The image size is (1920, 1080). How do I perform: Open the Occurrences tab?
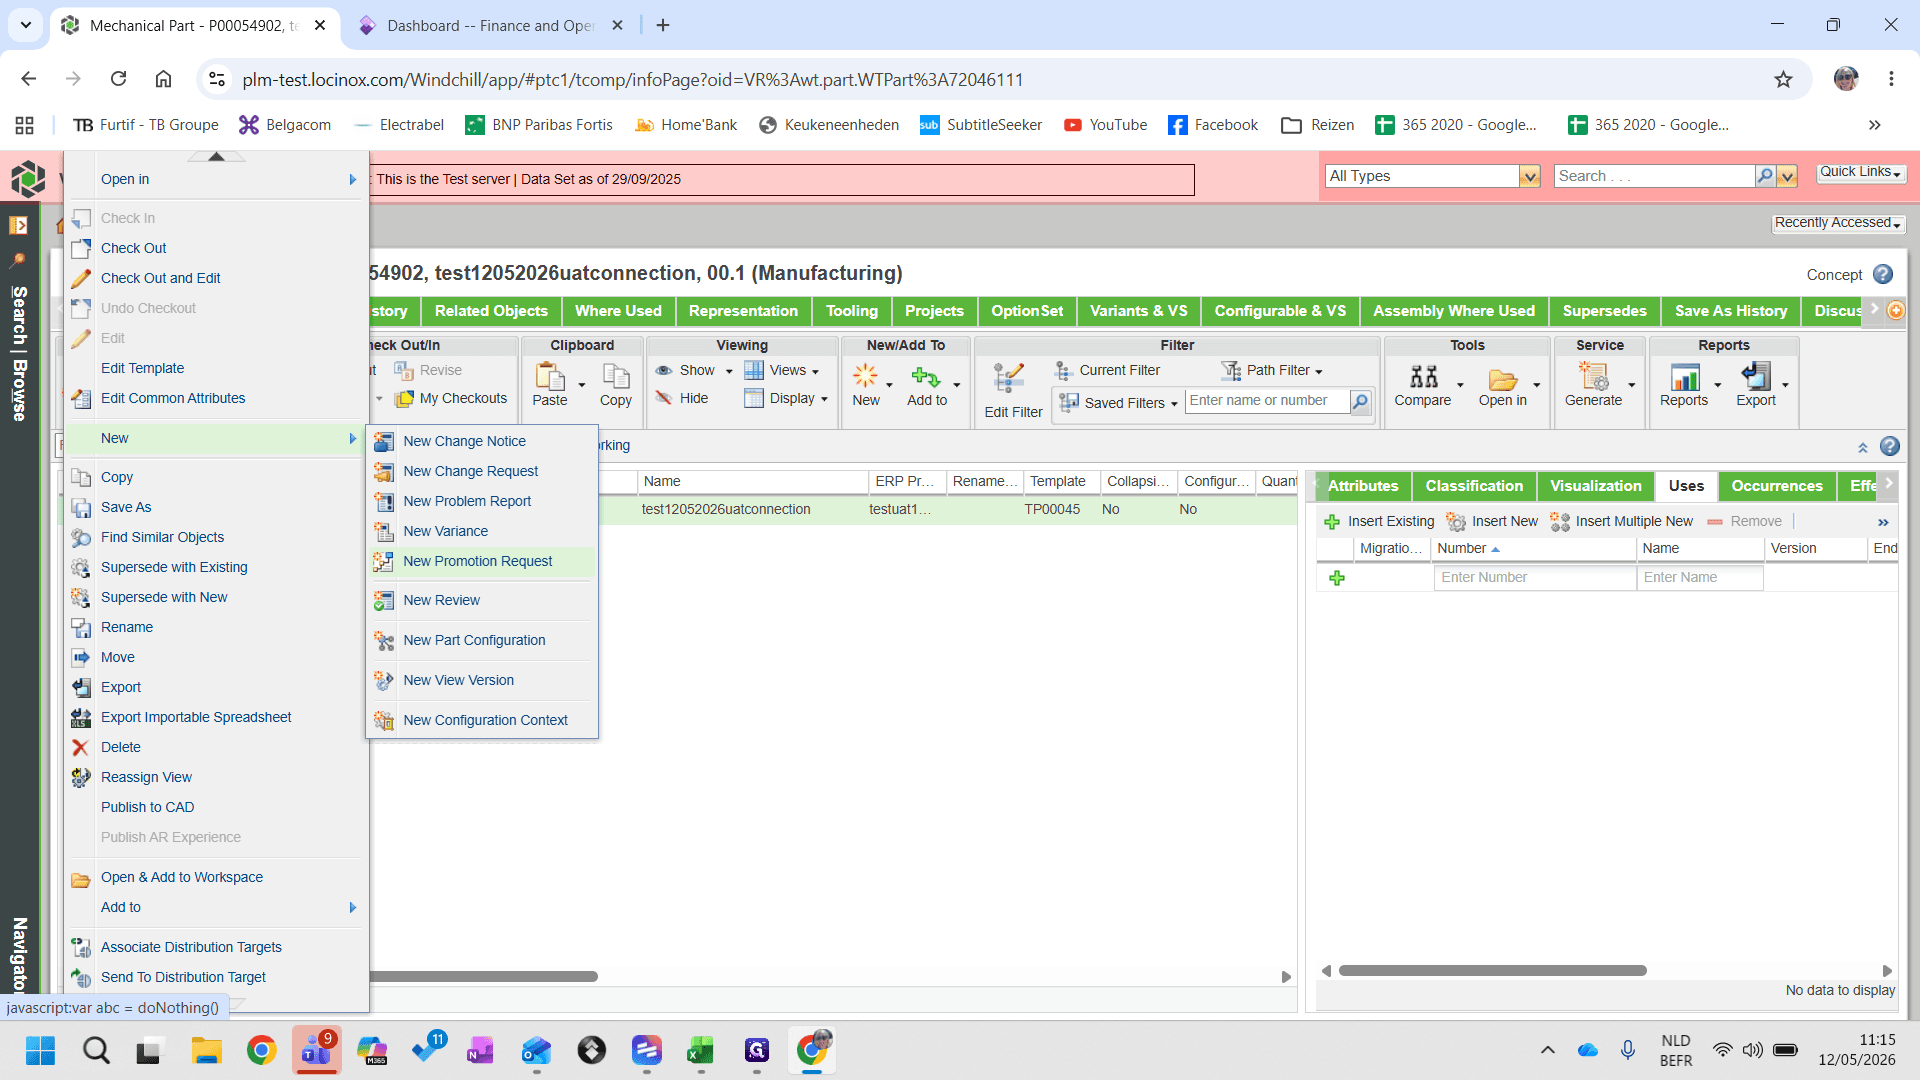point(1777,486)
